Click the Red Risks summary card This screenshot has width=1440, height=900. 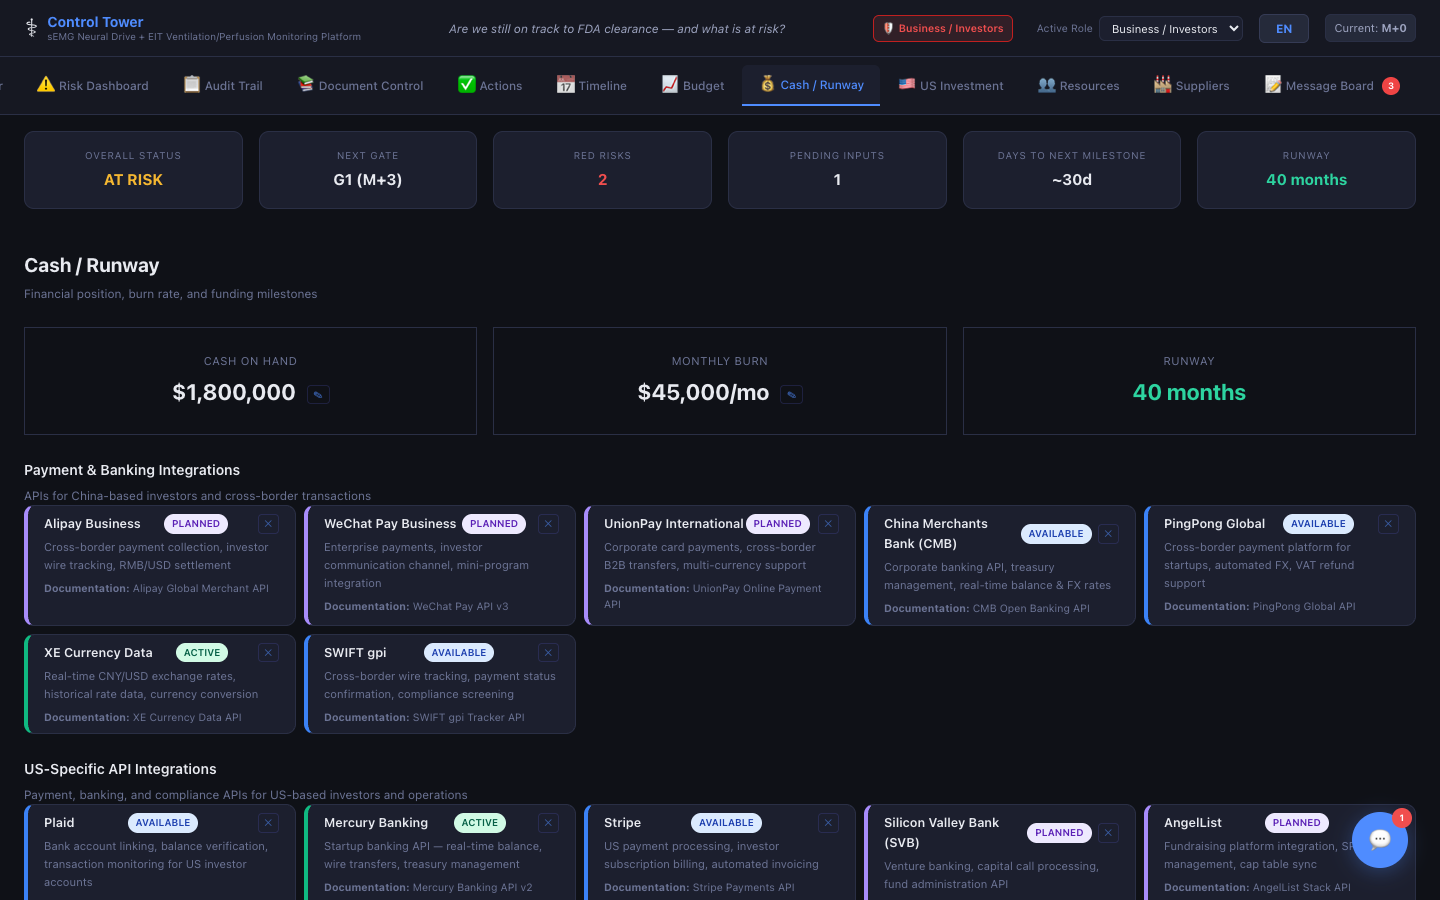coord(602,170)
